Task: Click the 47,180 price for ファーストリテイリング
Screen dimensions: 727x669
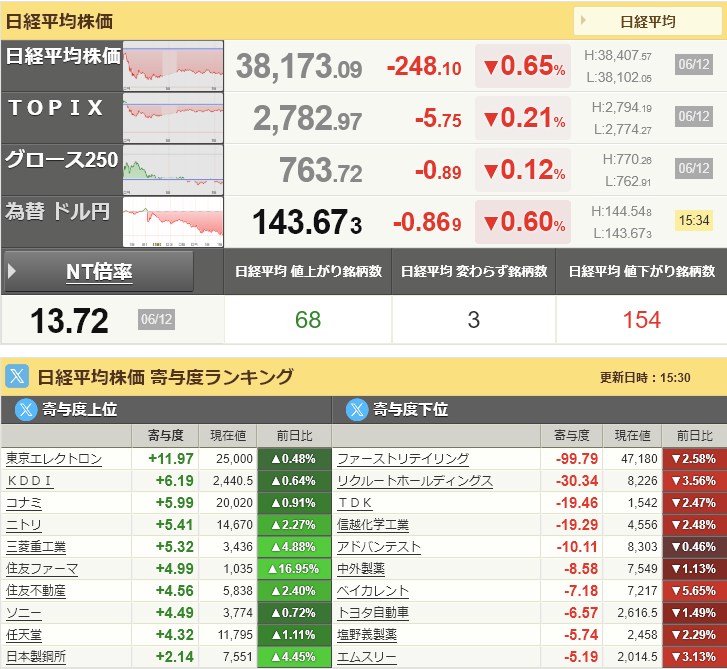Action: click(639, 459)
